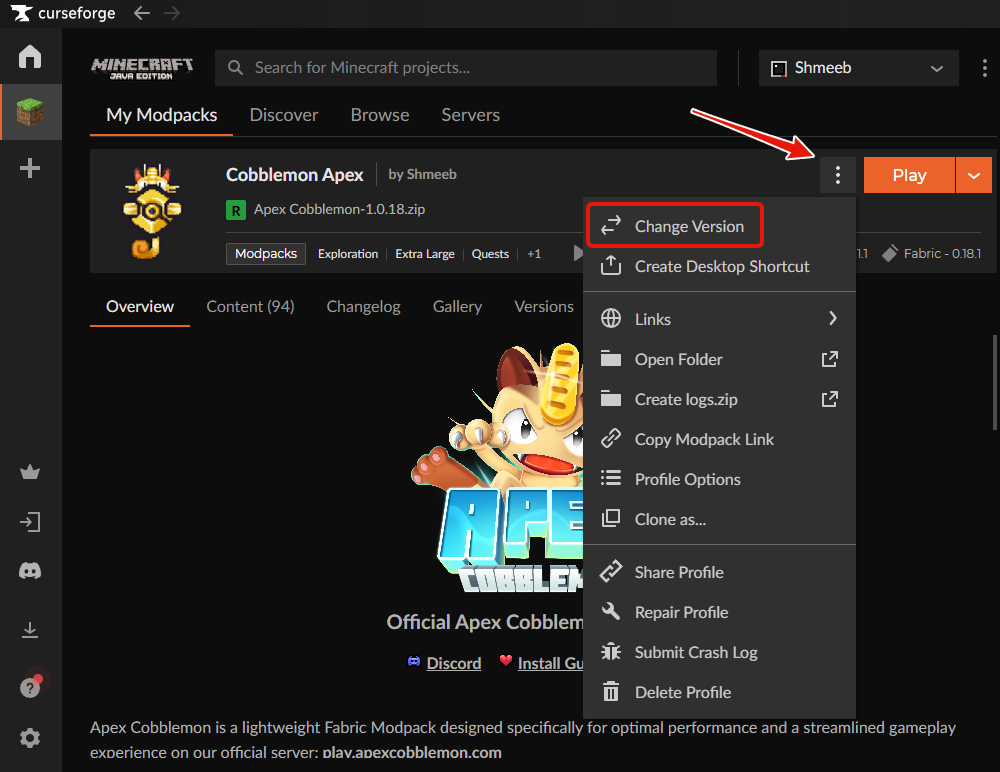Viewport: 1000px width, 772px height.
Task: Switch to My Modpacks tab
Action: pos(161,115)
